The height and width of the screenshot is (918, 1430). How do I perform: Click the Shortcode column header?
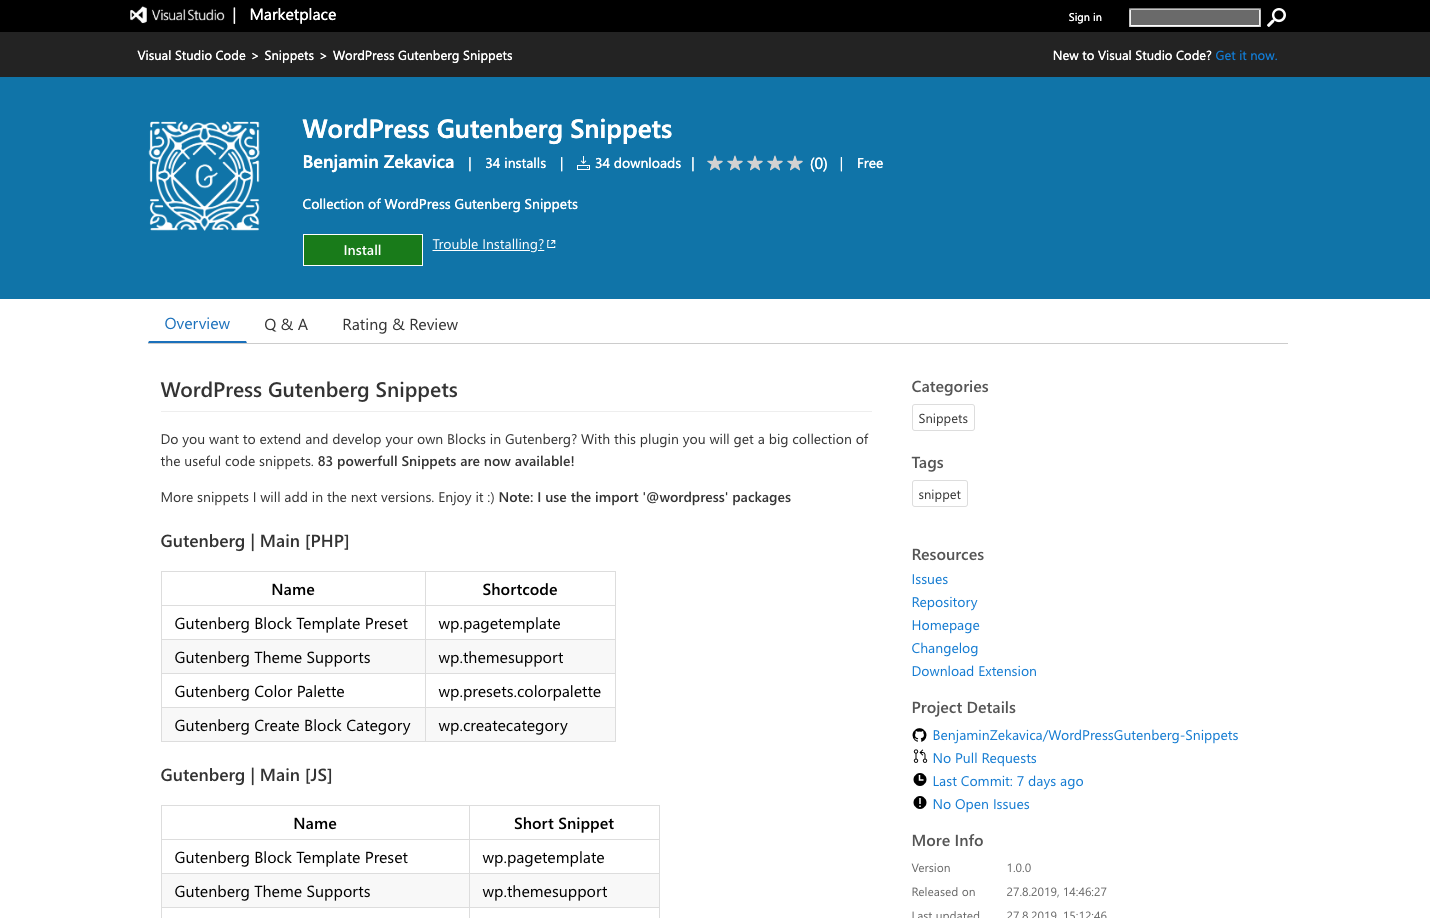pyautogui.click(x=520, y=589)
